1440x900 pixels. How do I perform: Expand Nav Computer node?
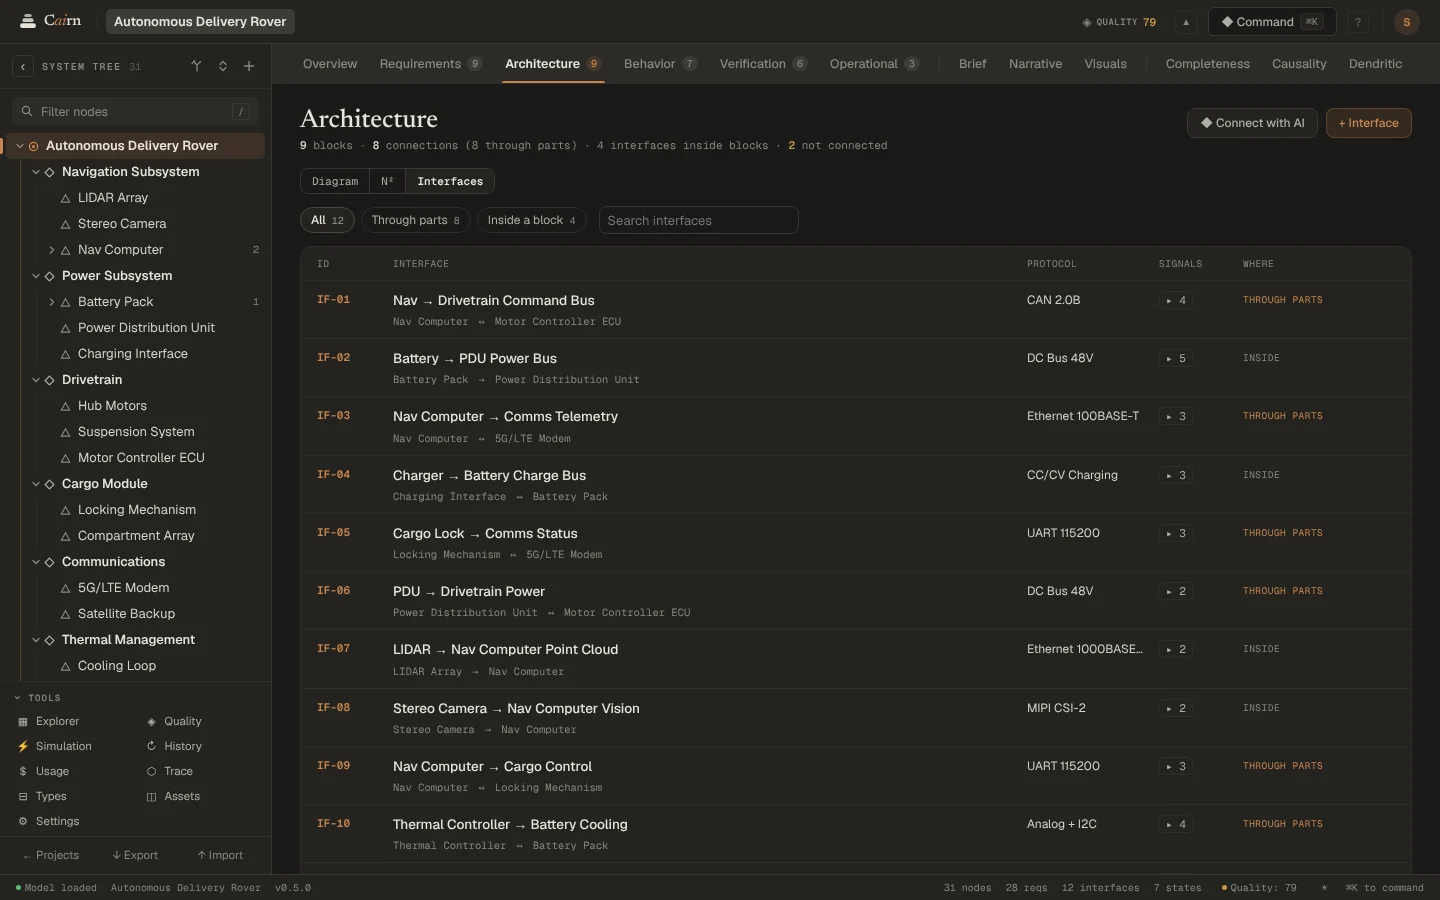[52, 250]
